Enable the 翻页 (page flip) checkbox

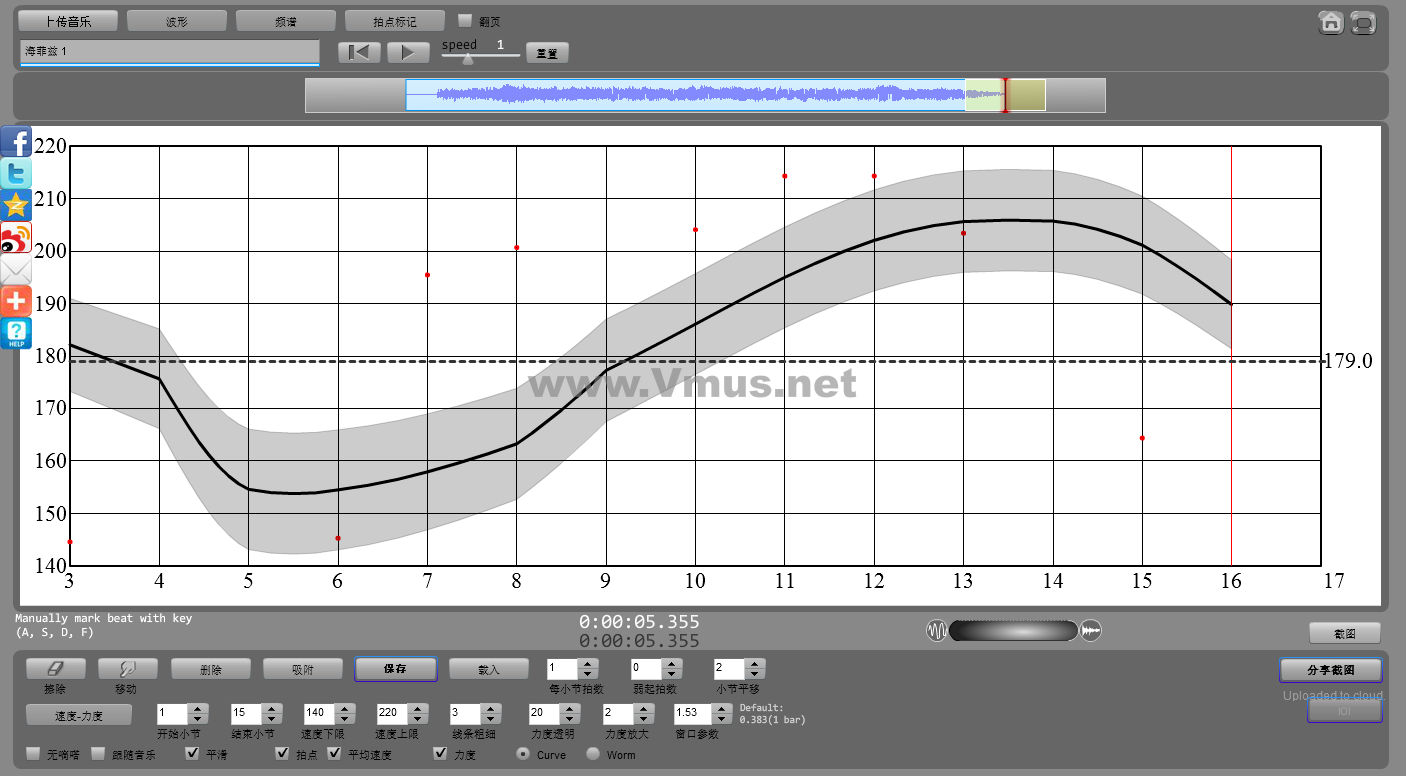click(464, 20)
